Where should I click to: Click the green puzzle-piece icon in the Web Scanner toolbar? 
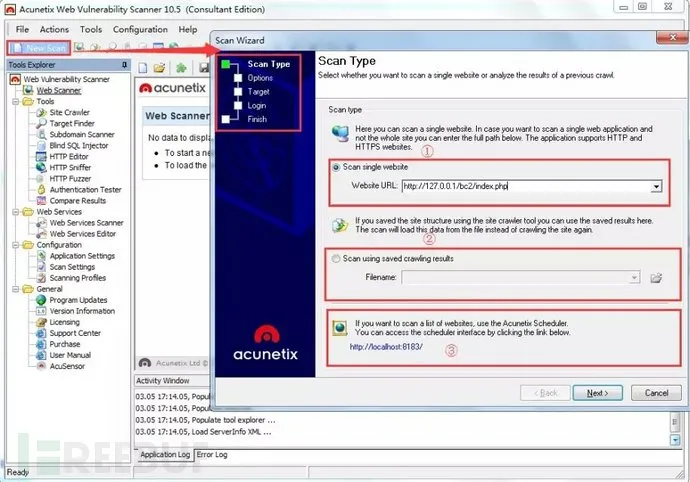pos(181,68)
